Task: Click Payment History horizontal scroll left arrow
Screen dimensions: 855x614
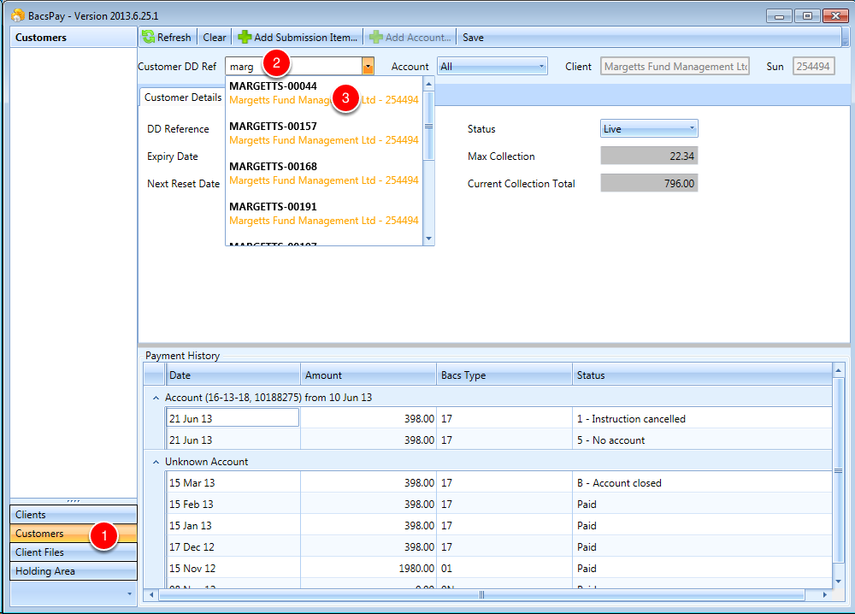Action: [152, 595]
